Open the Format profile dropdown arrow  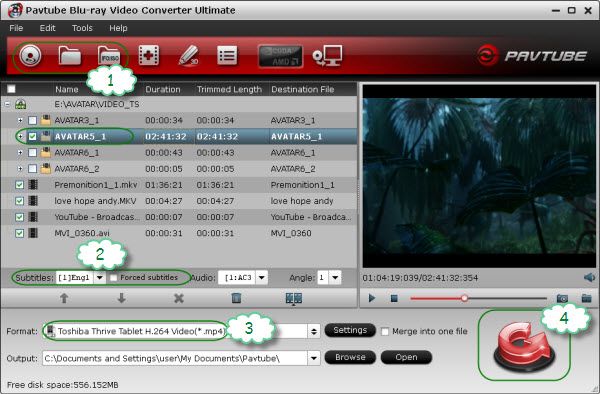(x=314, y=331)
